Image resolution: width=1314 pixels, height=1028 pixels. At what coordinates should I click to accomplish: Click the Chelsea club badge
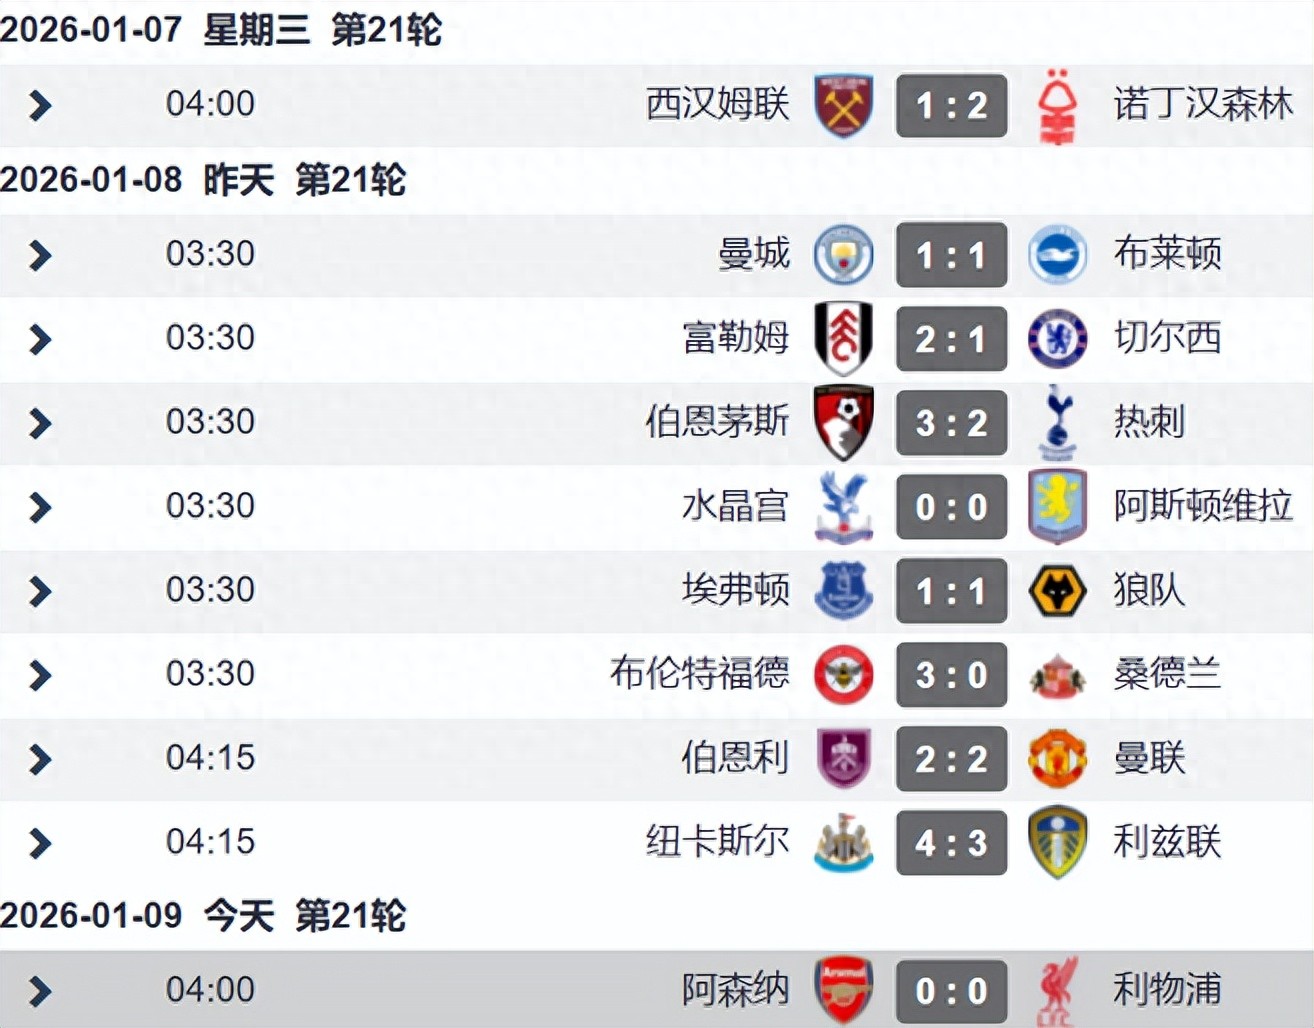tap(1058, 340)
